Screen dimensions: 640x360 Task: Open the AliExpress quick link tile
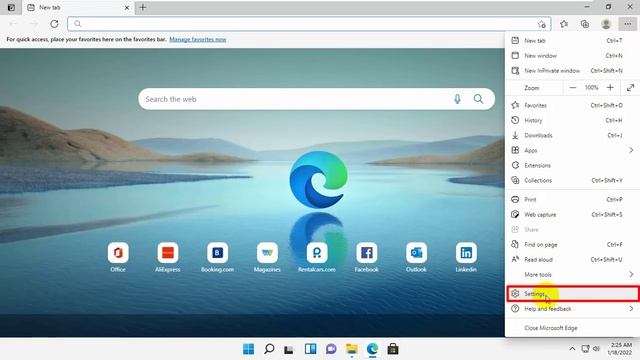(x=168, y=253)
